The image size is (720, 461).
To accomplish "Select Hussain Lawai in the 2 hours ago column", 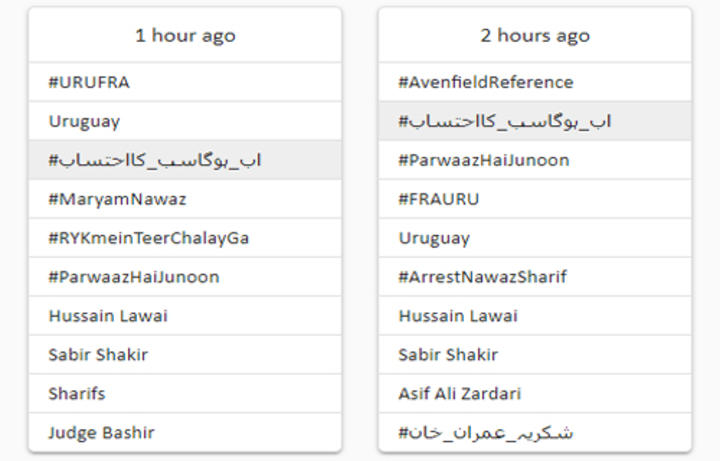I will [535, 316].
